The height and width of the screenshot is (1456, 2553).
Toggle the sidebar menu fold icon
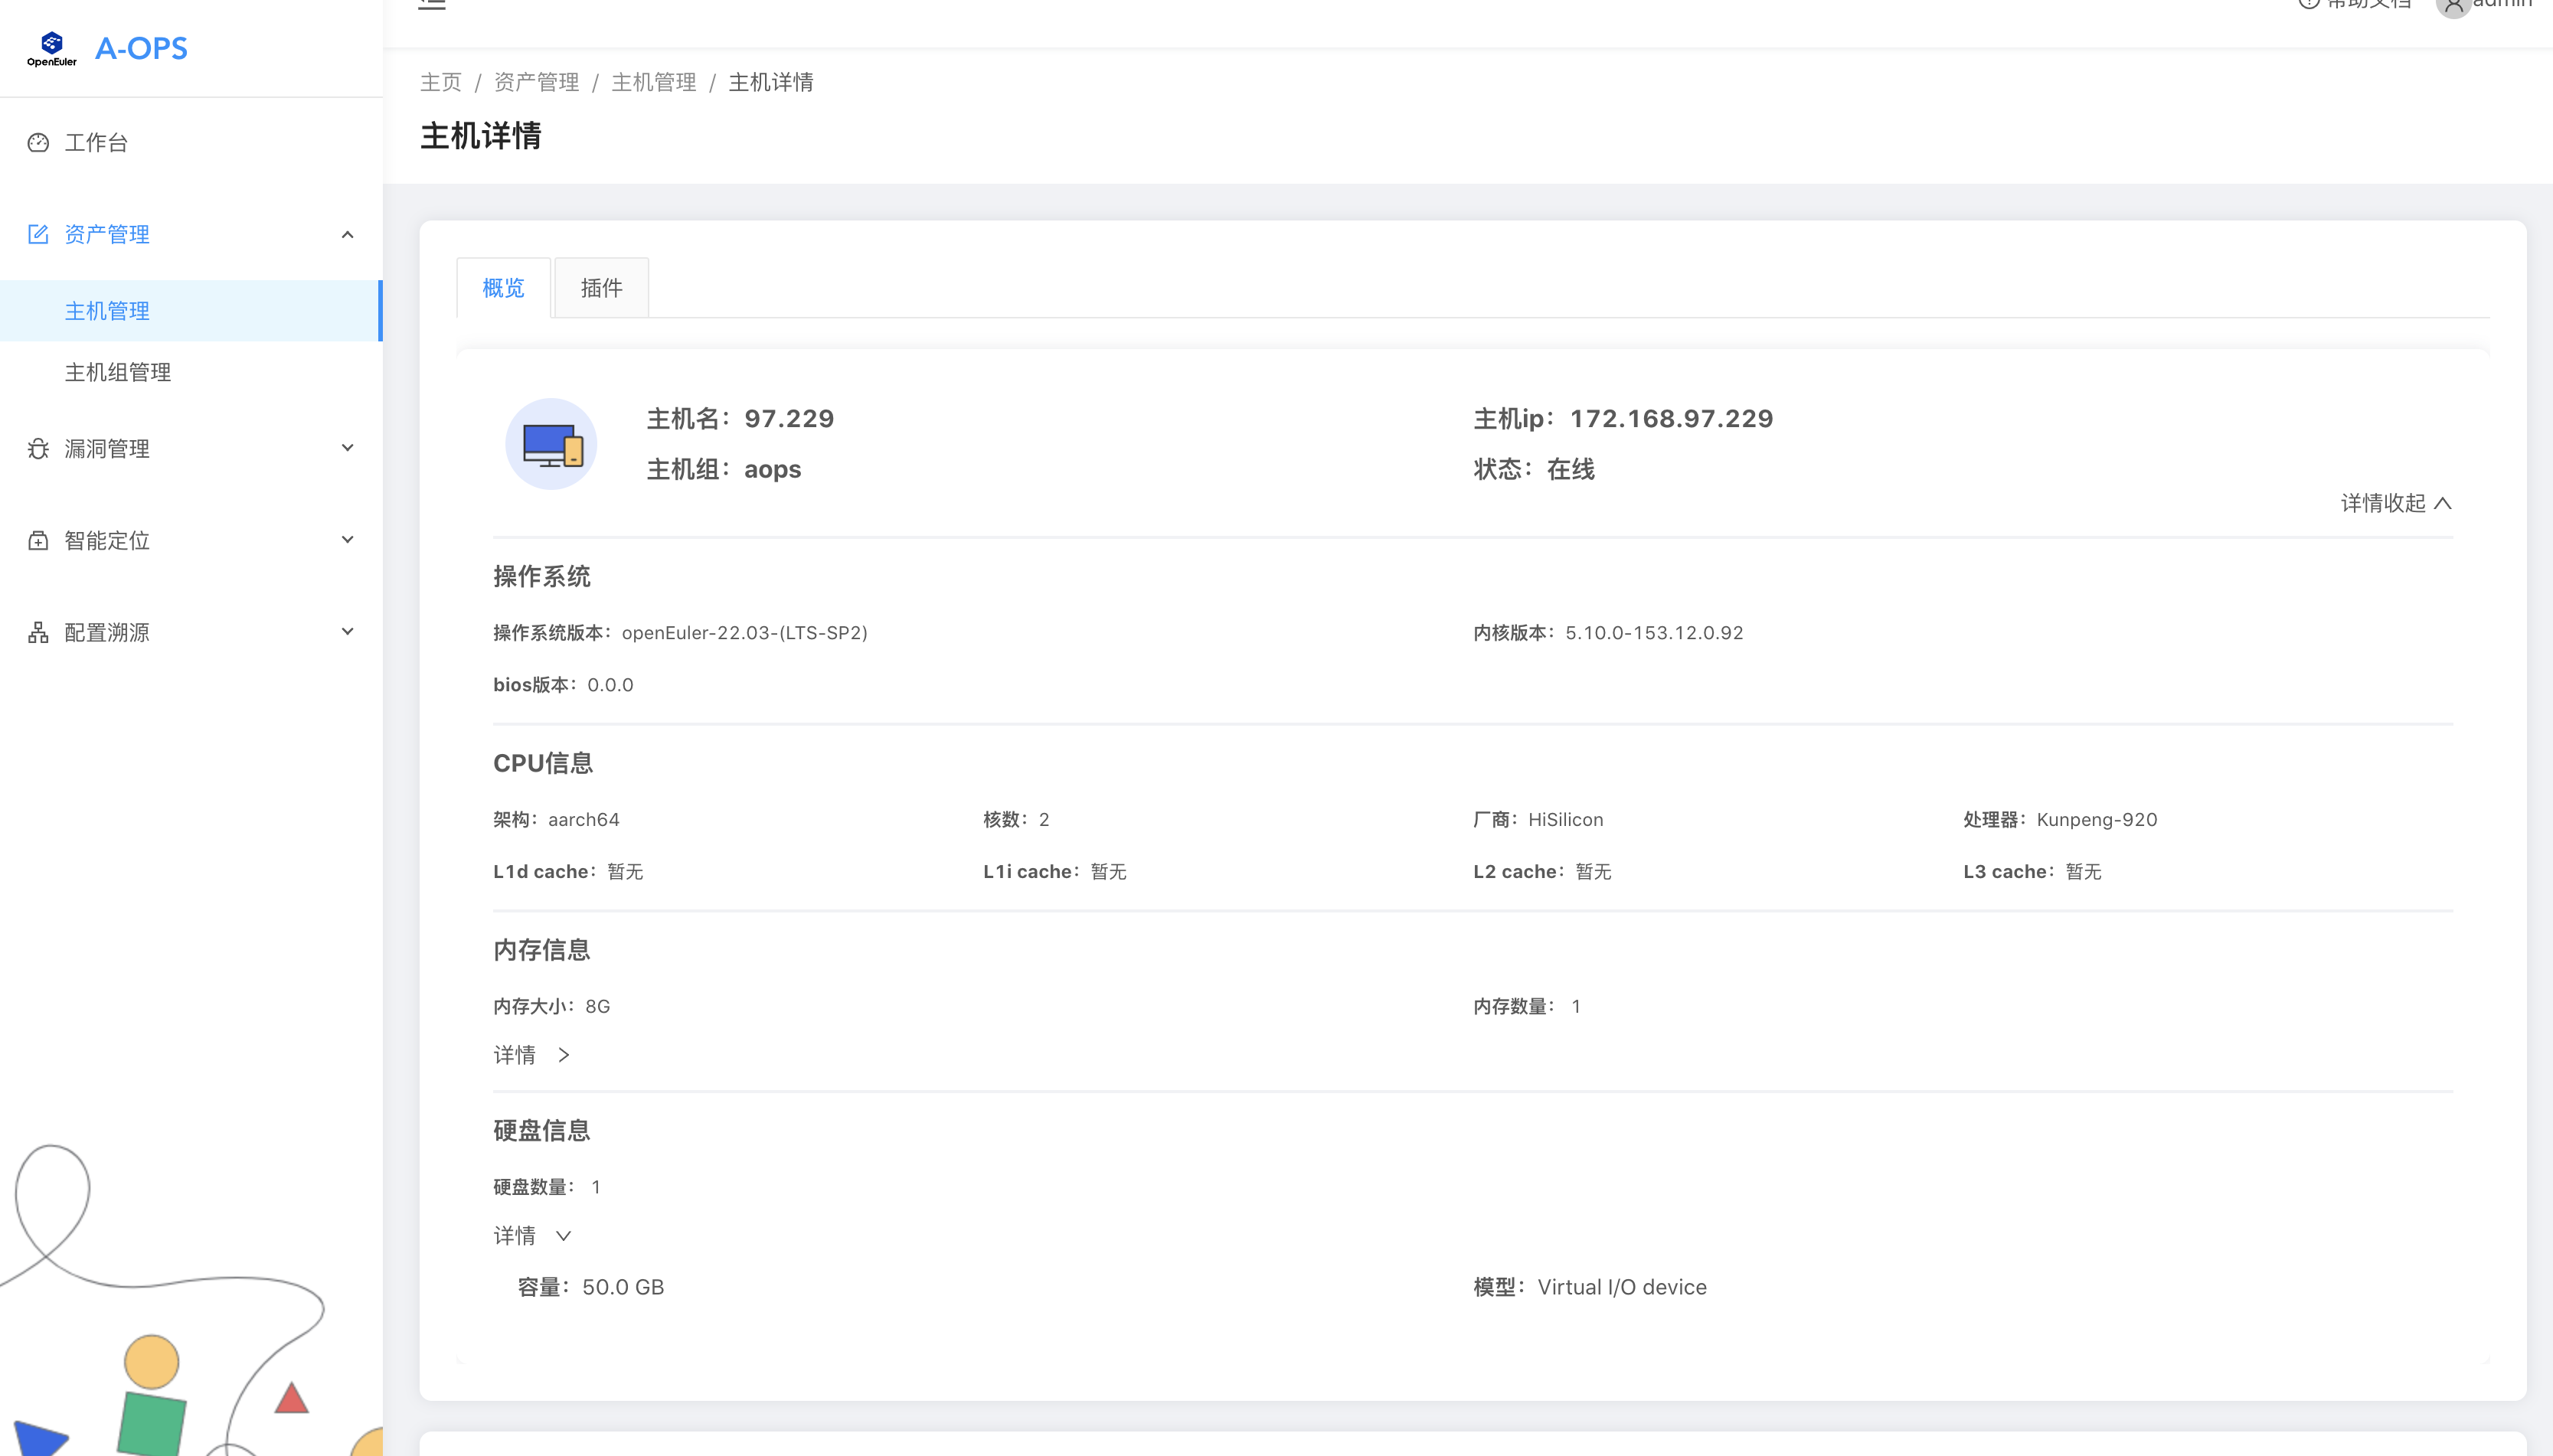click(432, 4)
